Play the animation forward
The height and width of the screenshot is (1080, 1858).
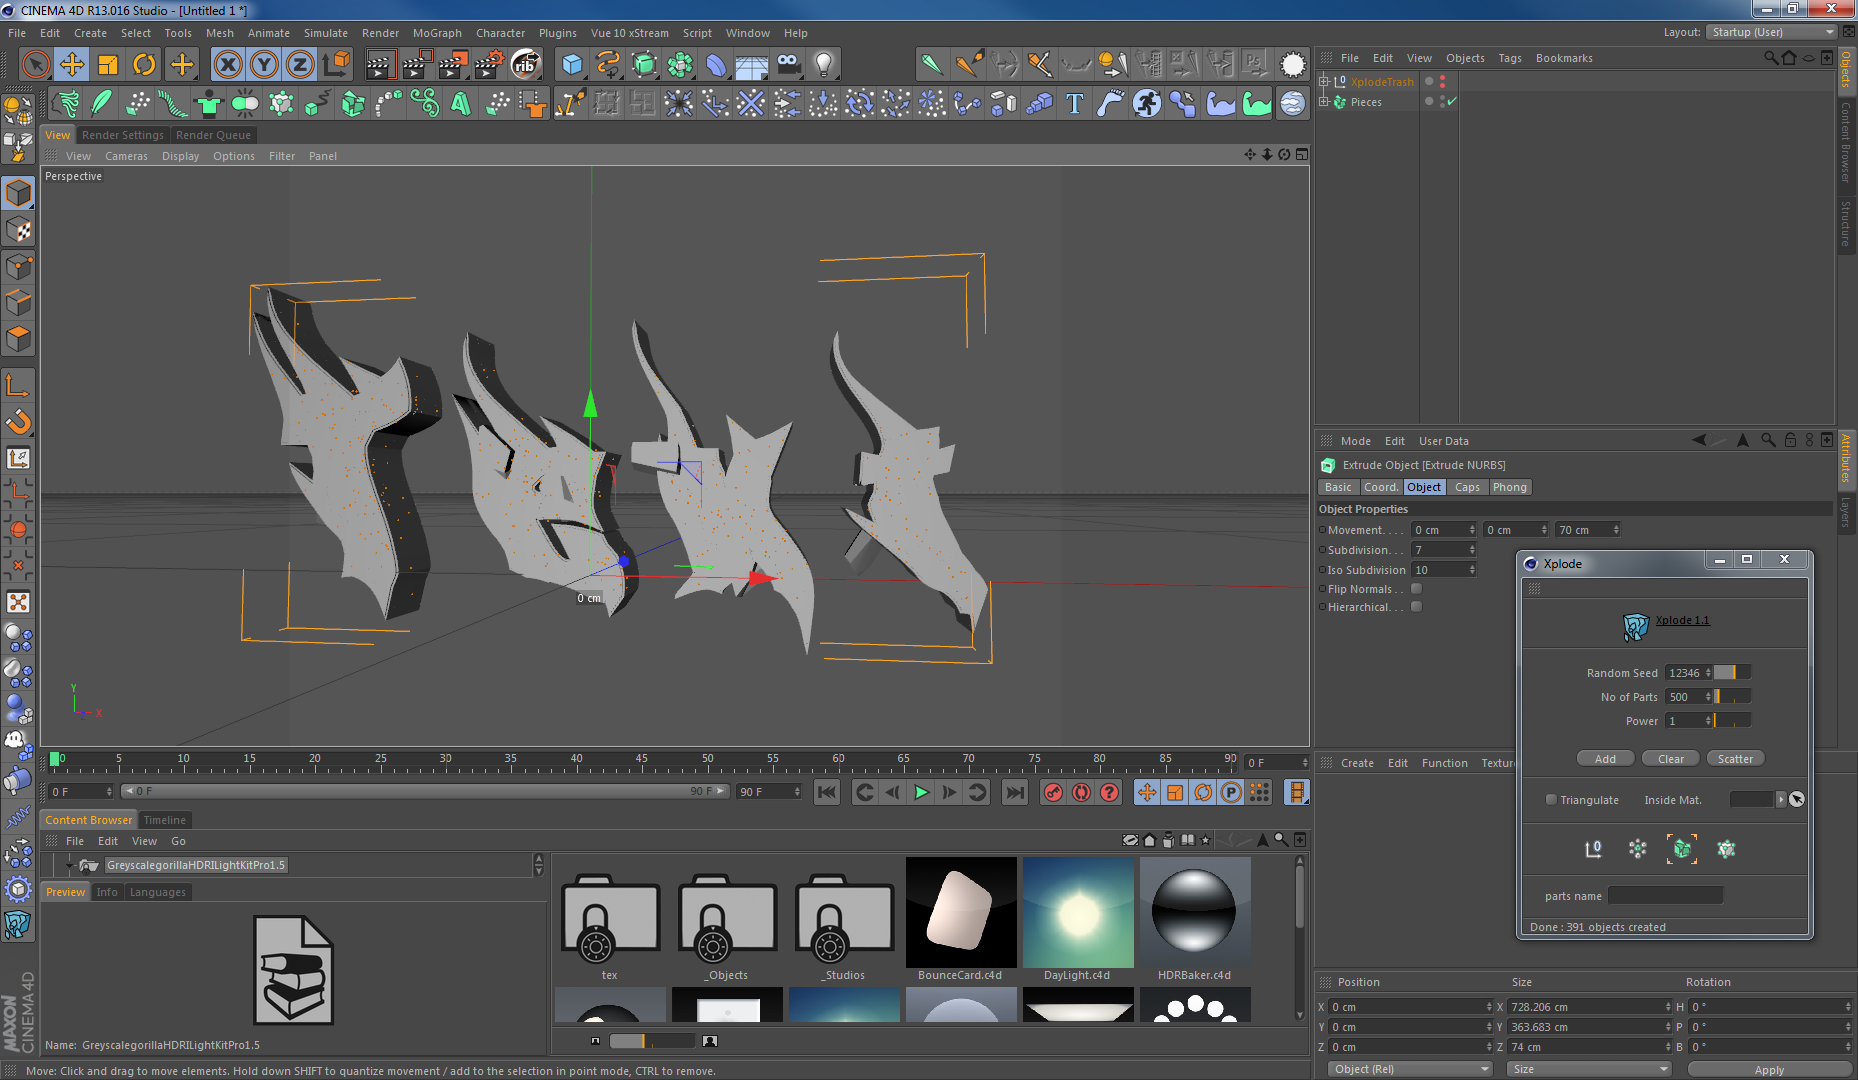[x=921, y=792]
